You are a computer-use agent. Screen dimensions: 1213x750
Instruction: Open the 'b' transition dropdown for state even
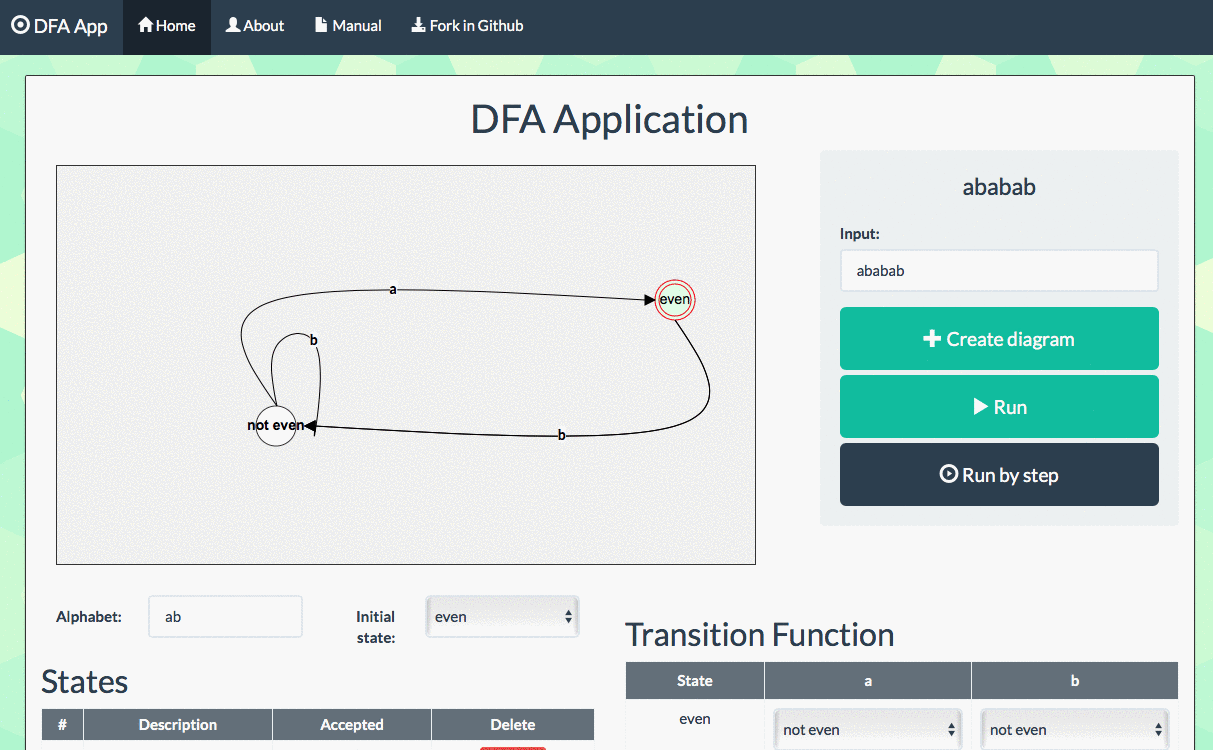(x=1073, y=729)
